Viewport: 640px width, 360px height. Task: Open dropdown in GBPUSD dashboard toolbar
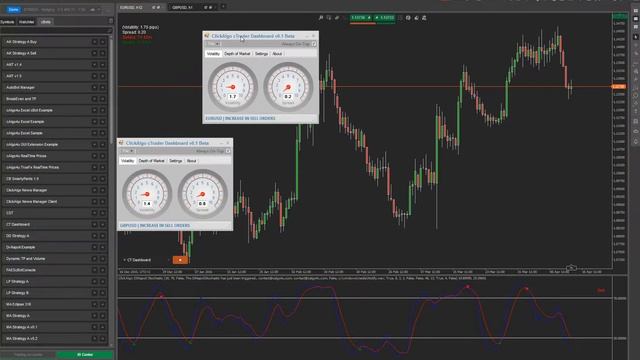click(128, 151)
